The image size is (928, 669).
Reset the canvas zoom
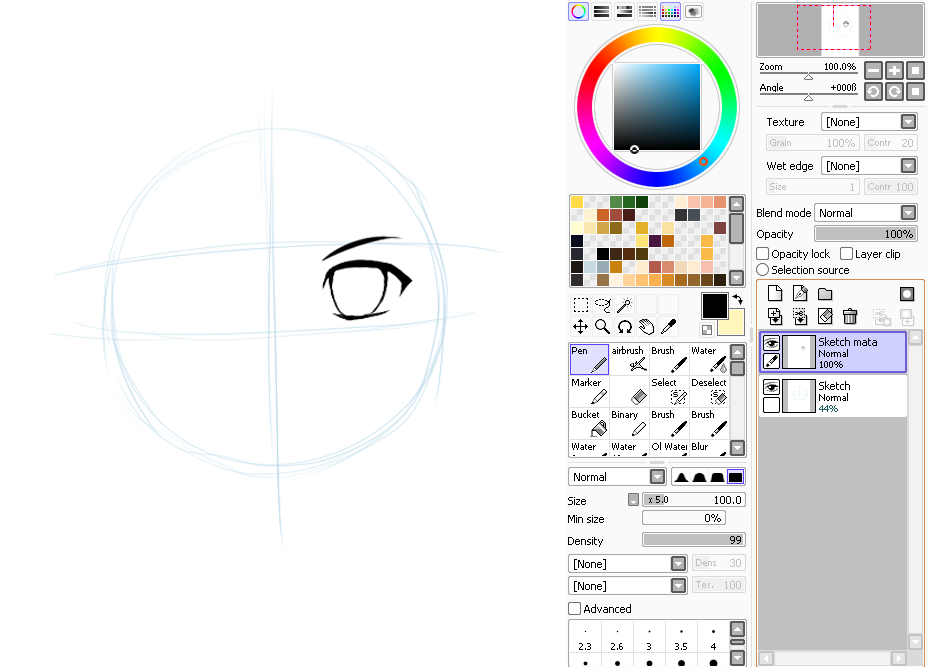click(915, 71)
